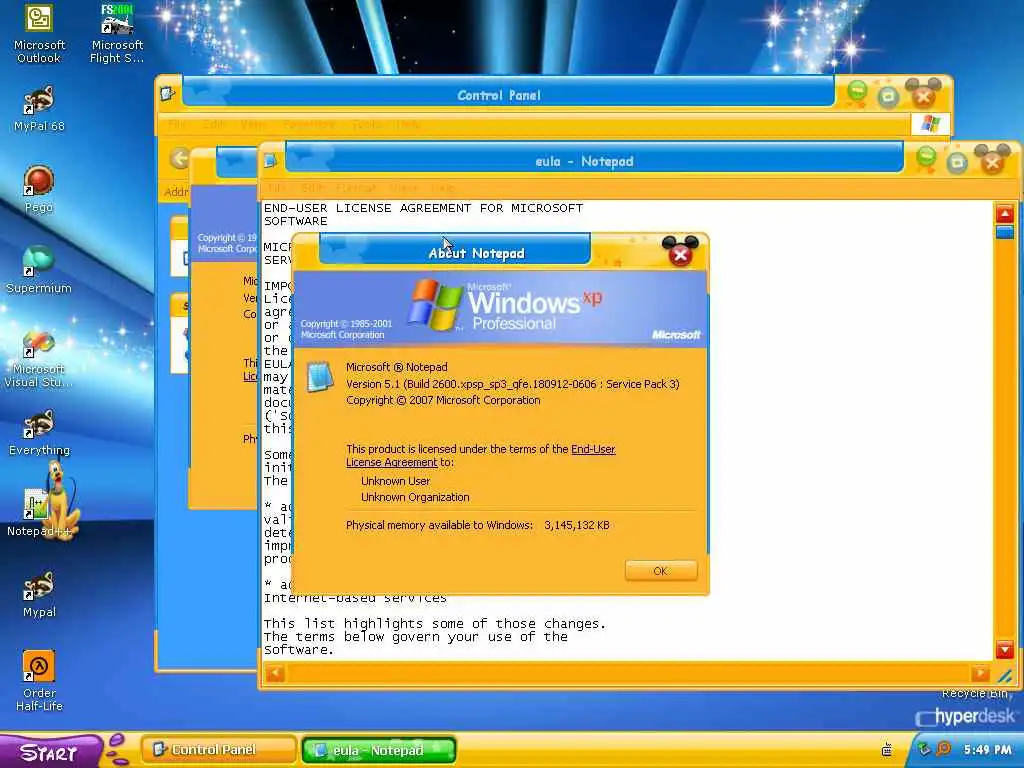Click OK in About Notepad dialog
The image size is (1024, 768).
[x=661, y=571]
